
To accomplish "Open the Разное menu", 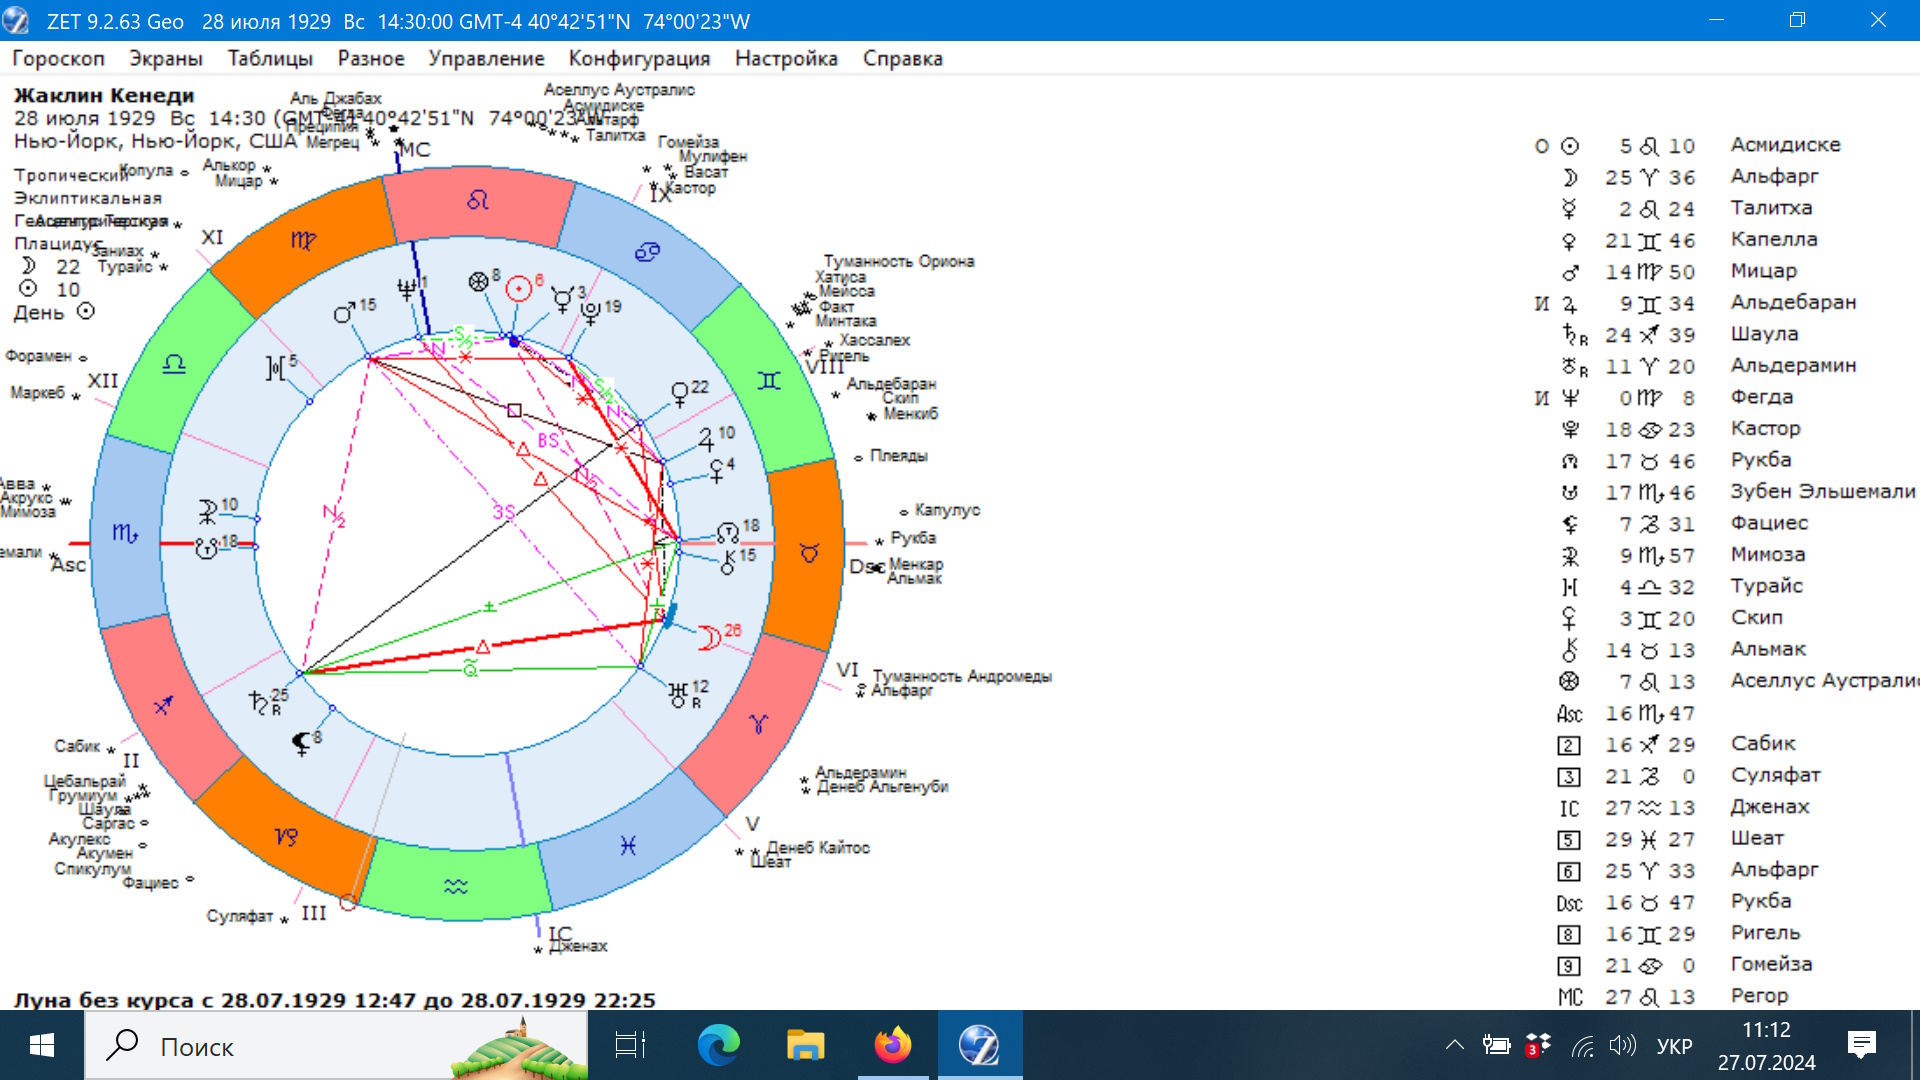I will (371, 58).
